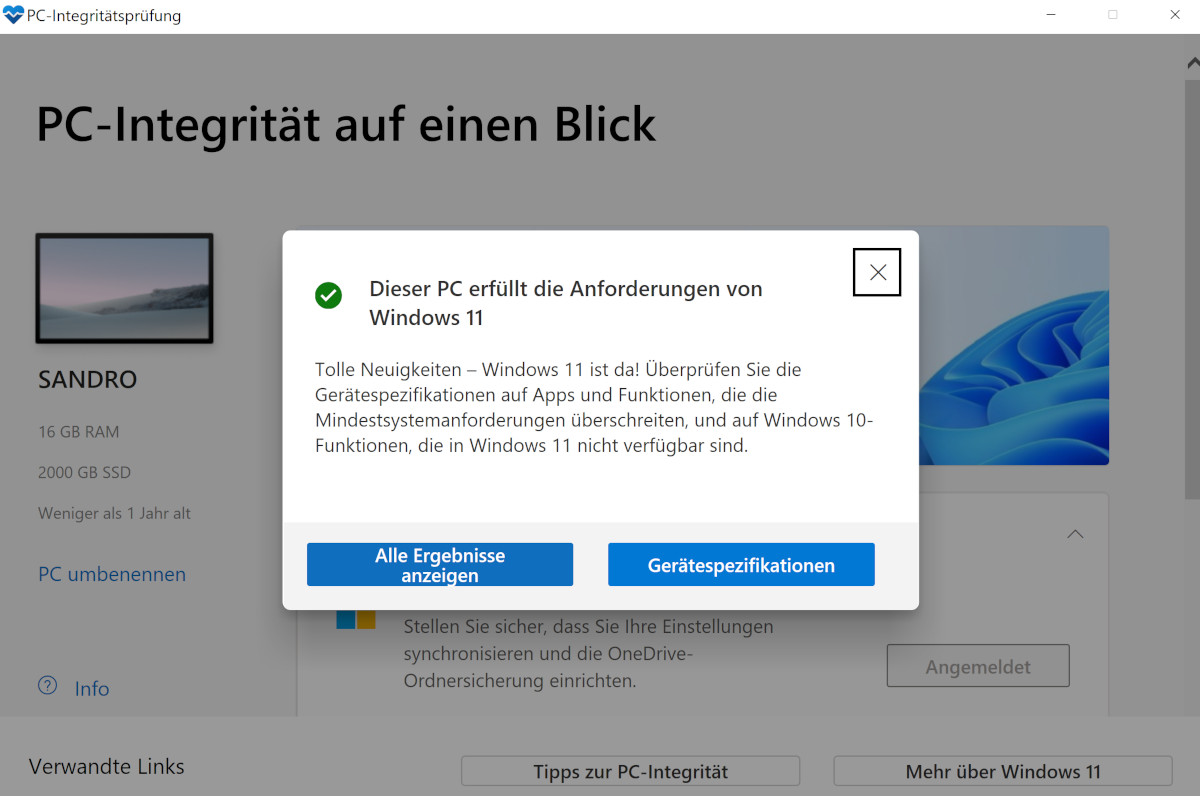Viewport: 1200px width, 796px height.
Task: Click the scrollbar up arrow
Action: pyautogui.click(x=1192, y=62)
